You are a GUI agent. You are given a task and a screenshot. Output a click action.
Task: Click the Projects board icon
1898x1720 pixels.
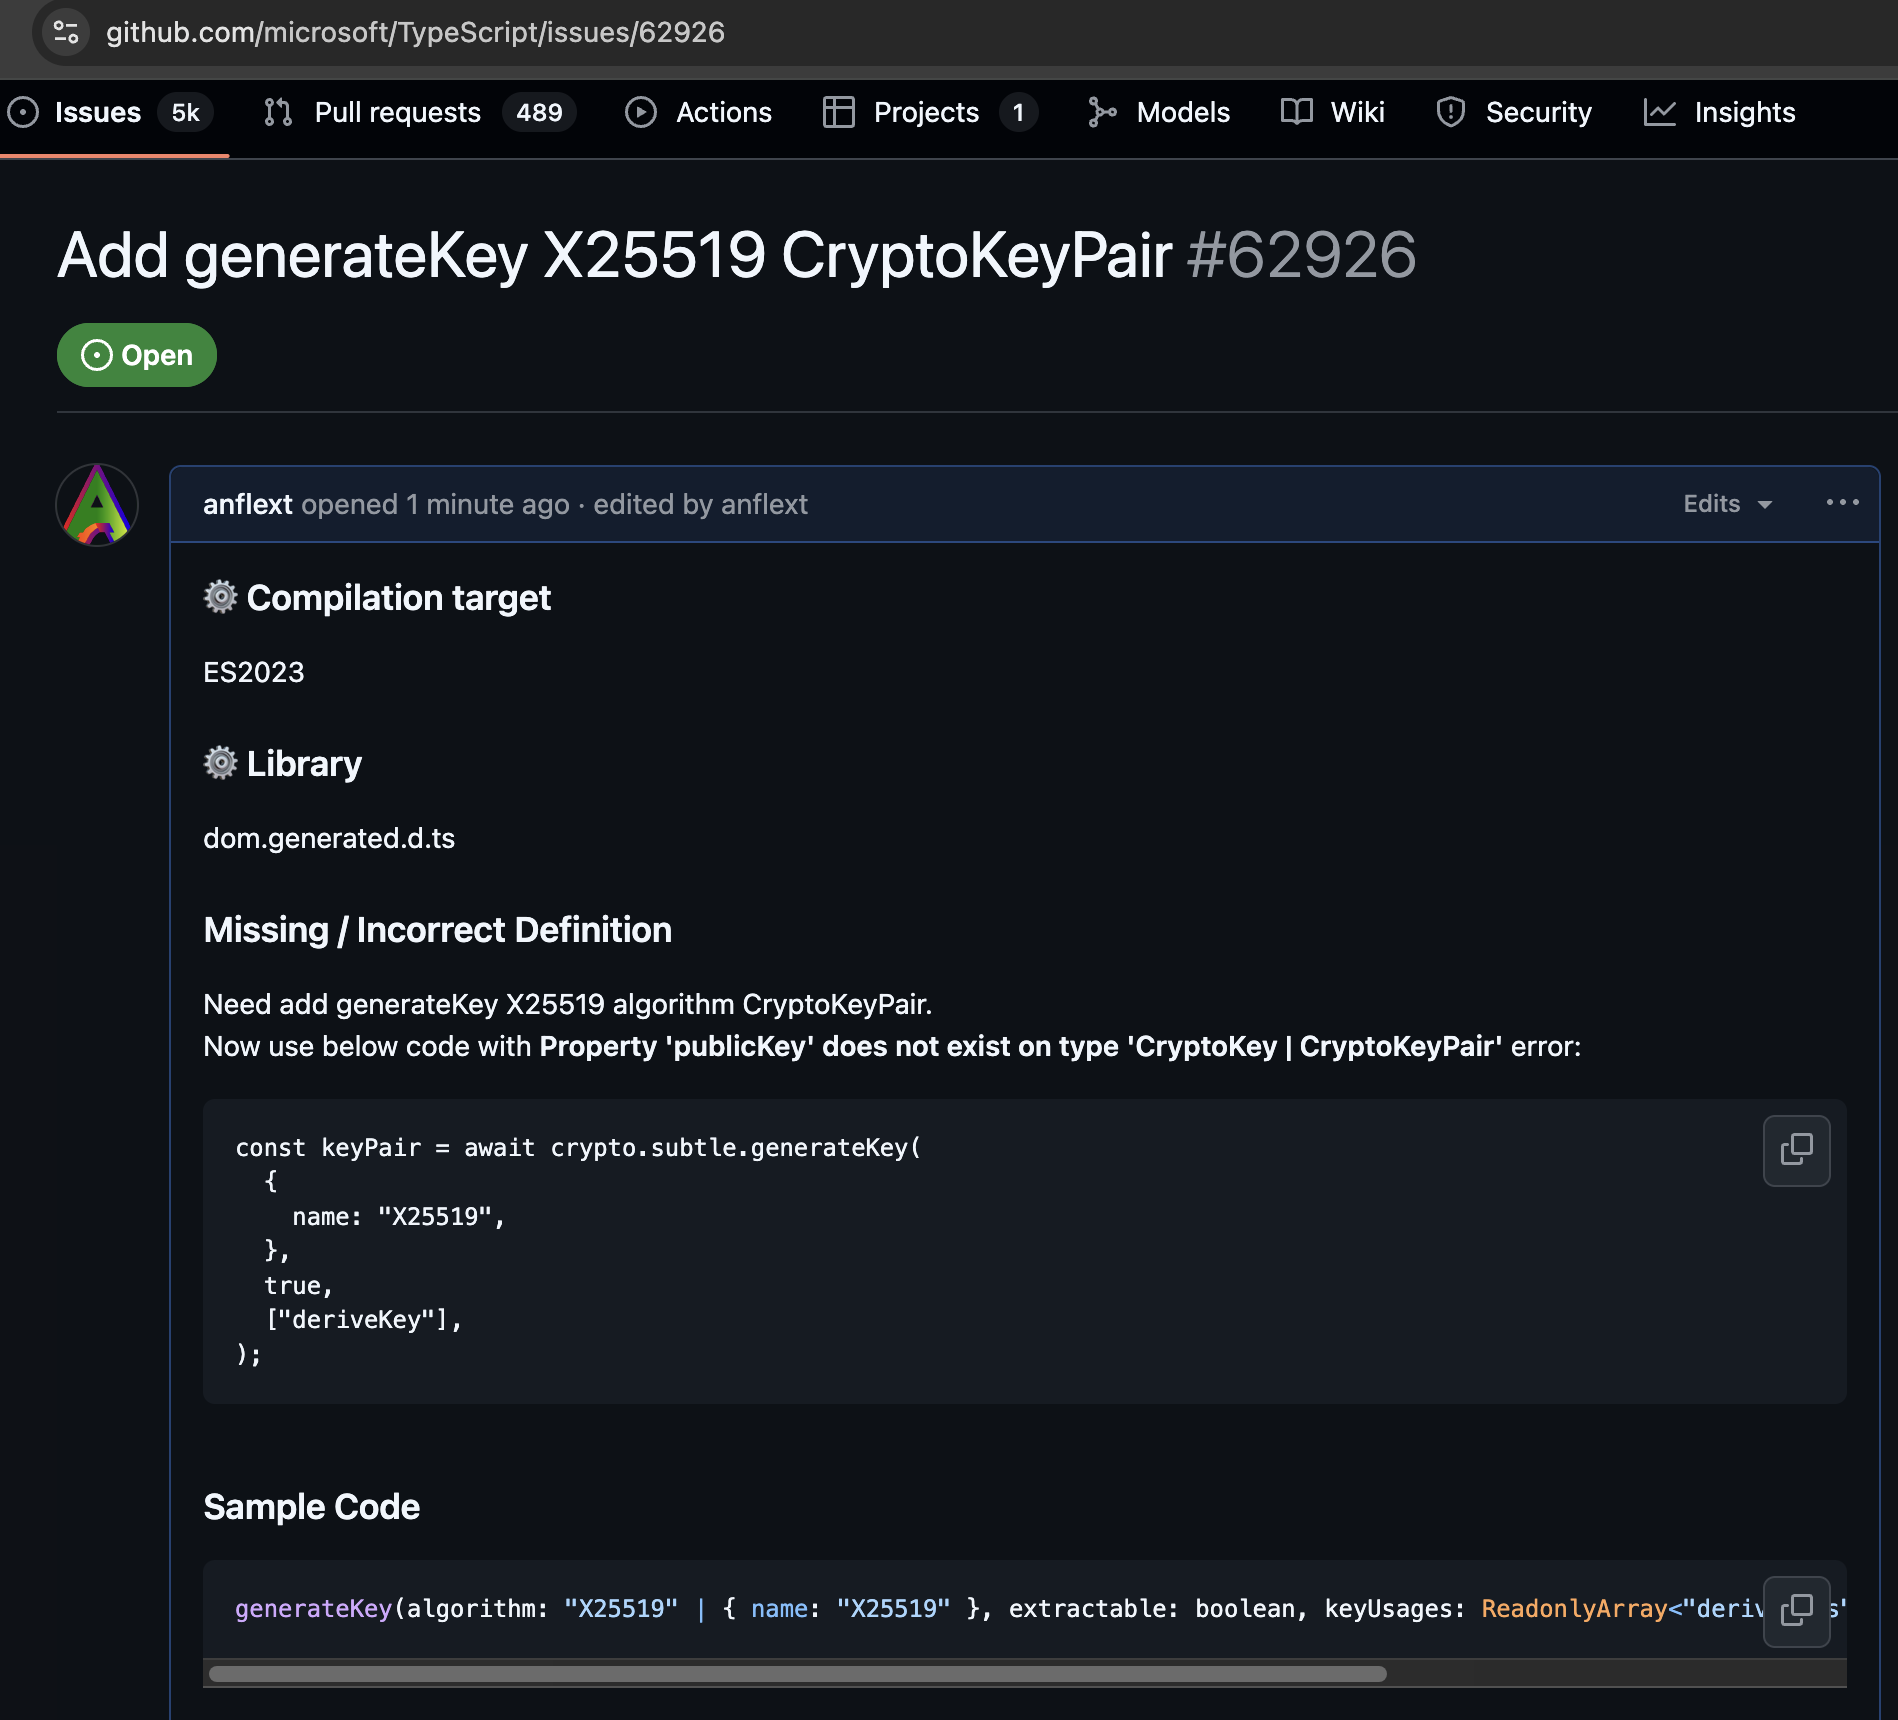click(838, 112)
